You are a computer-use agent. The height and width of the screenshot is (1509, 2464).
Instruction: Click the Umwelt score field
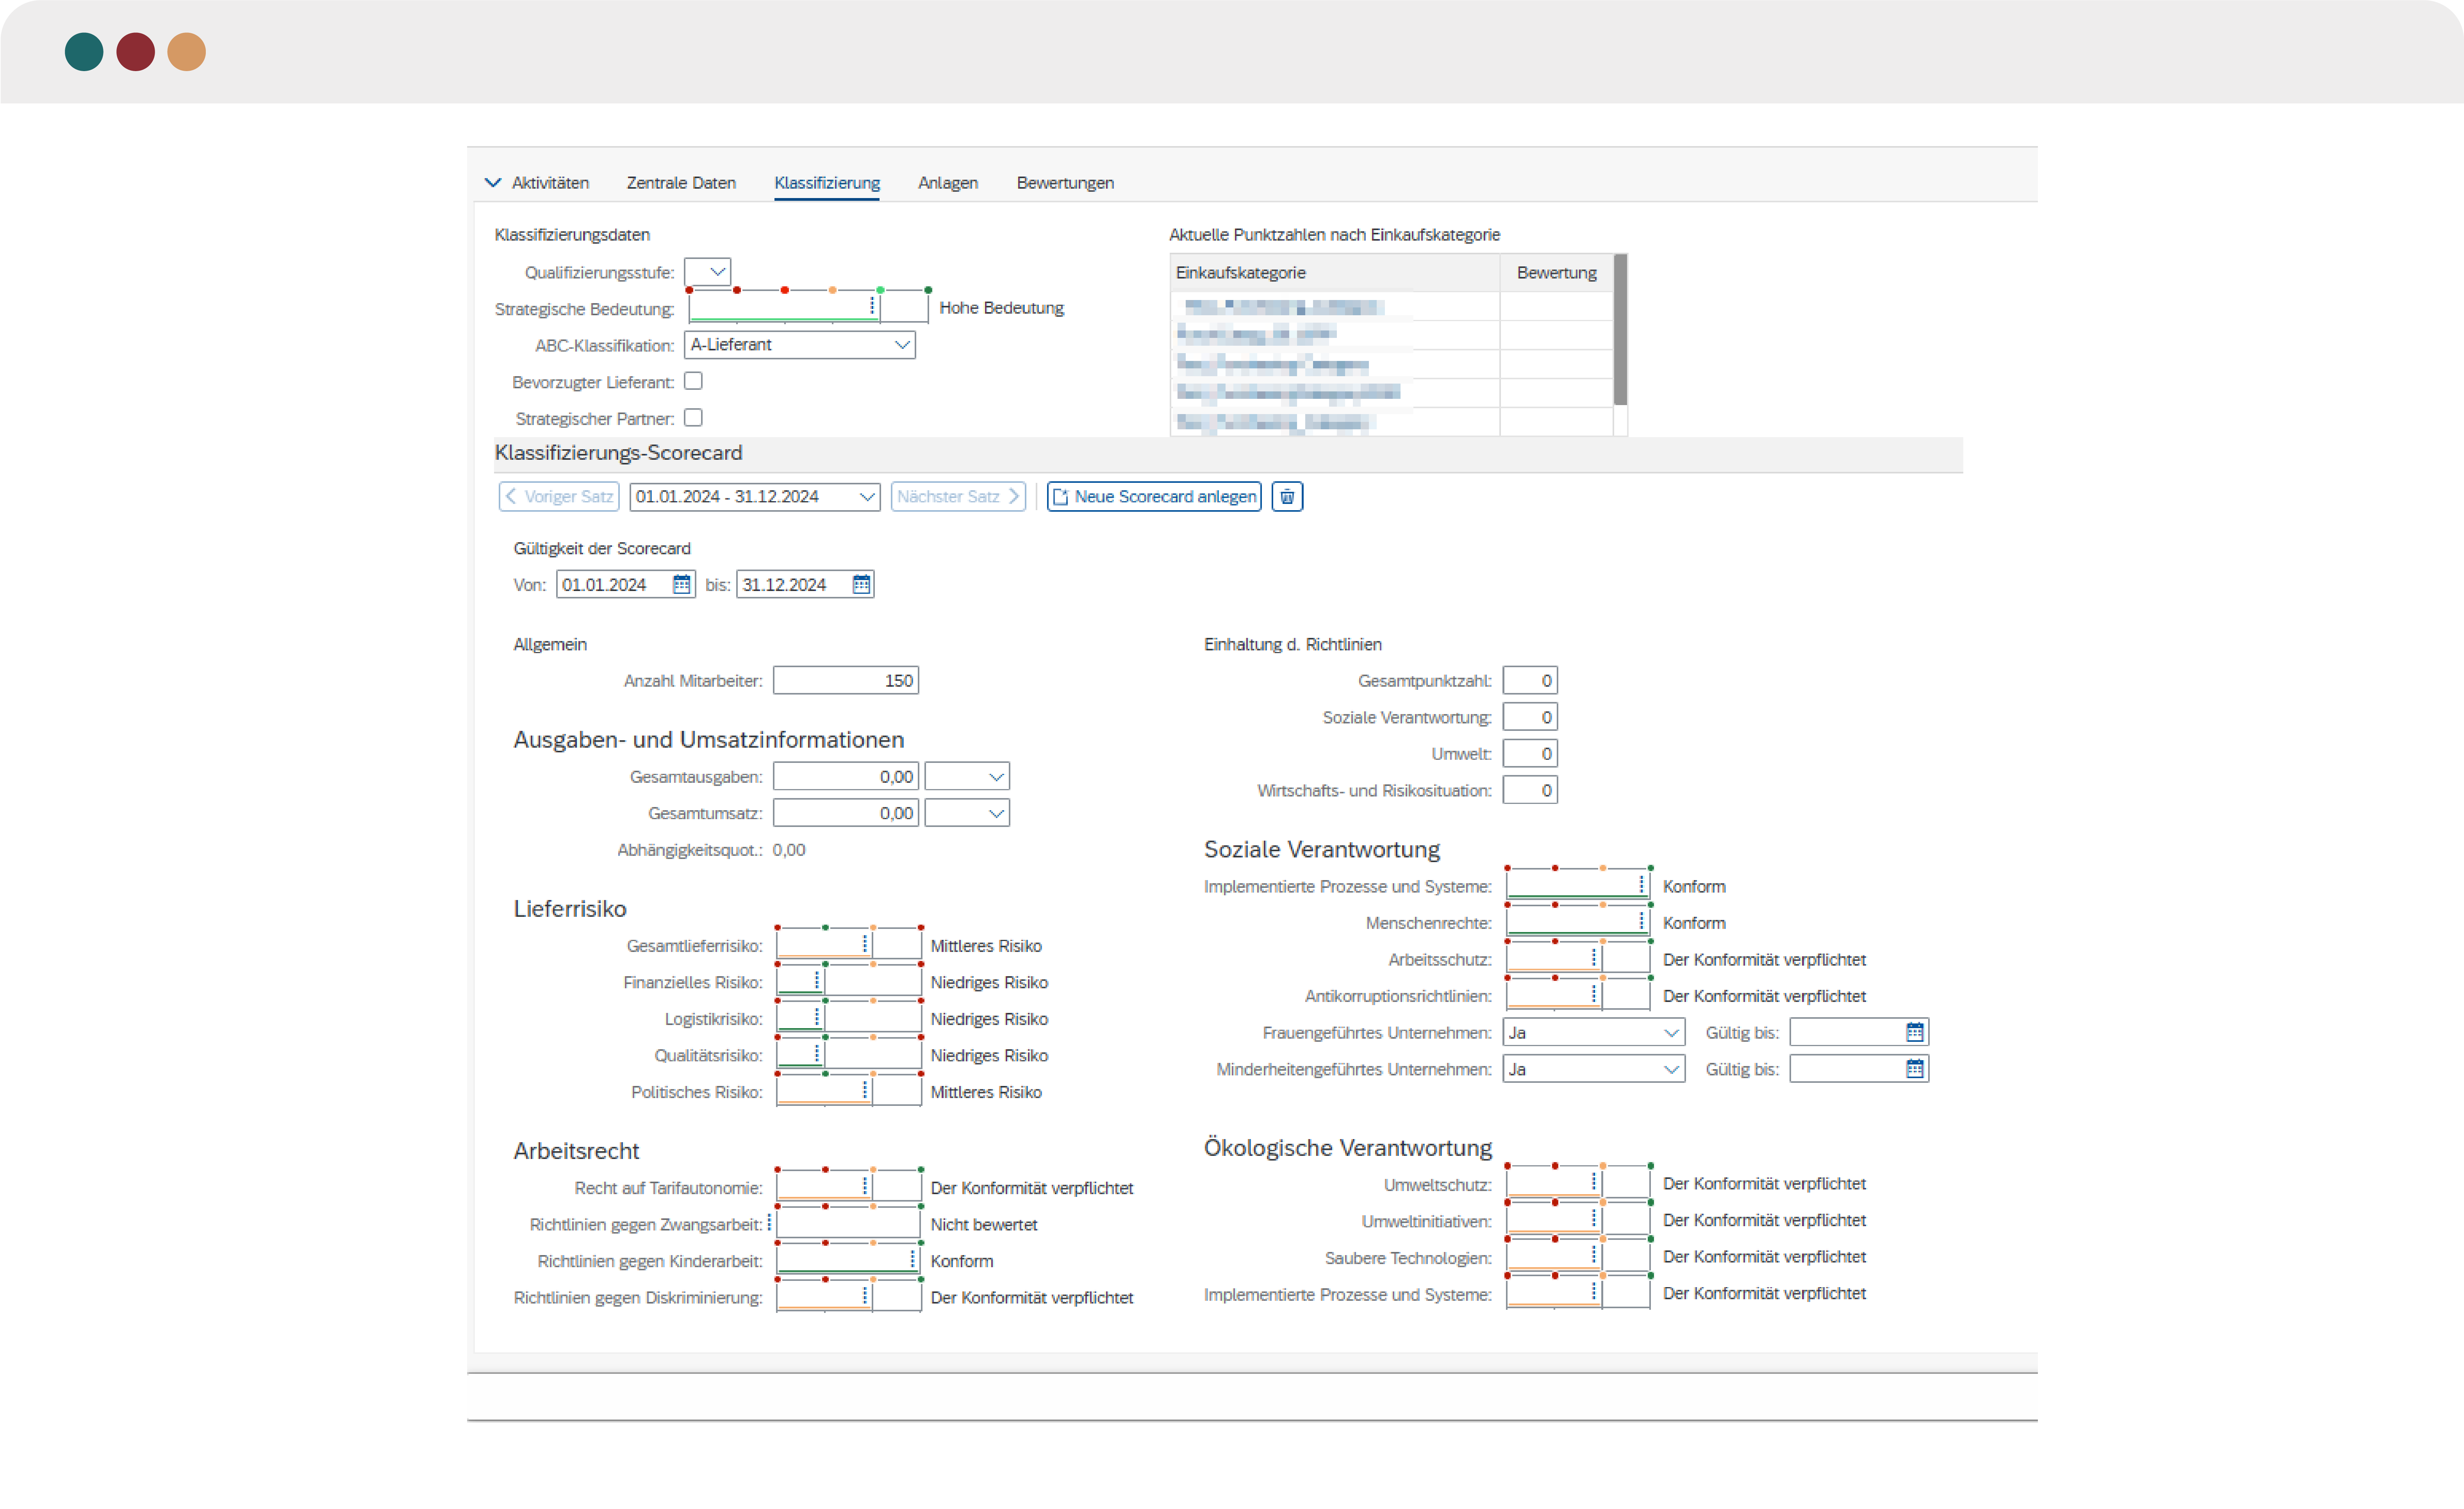coord(1530,753)
